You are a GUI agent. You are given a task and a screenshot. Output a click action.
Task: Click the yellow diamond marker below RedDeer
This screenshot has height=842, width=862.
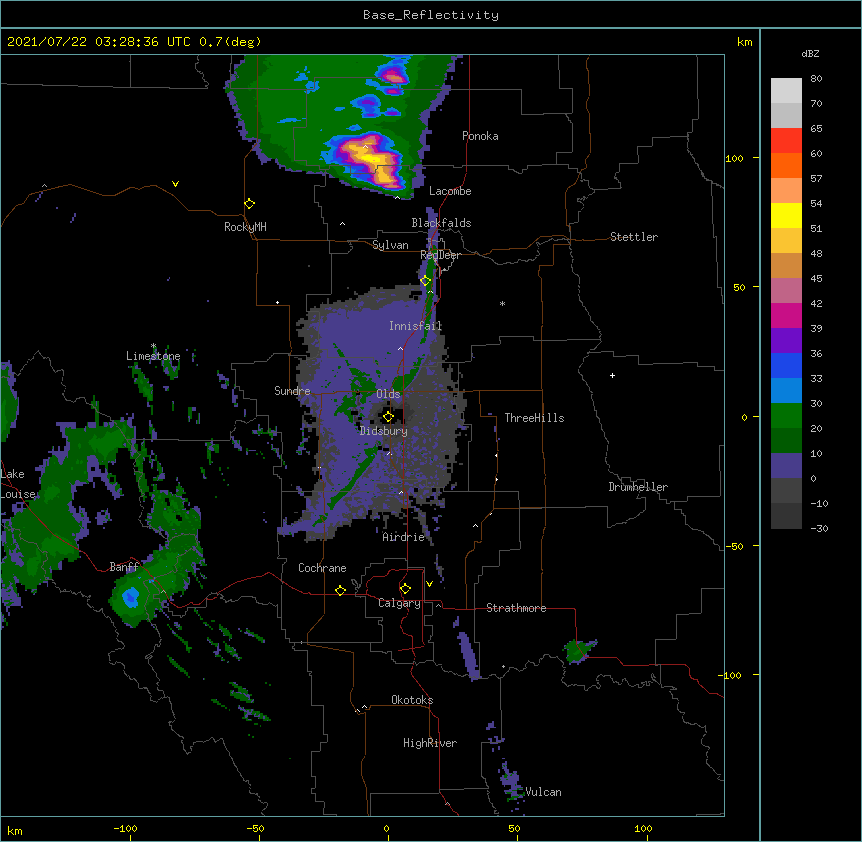coord(426,281)
